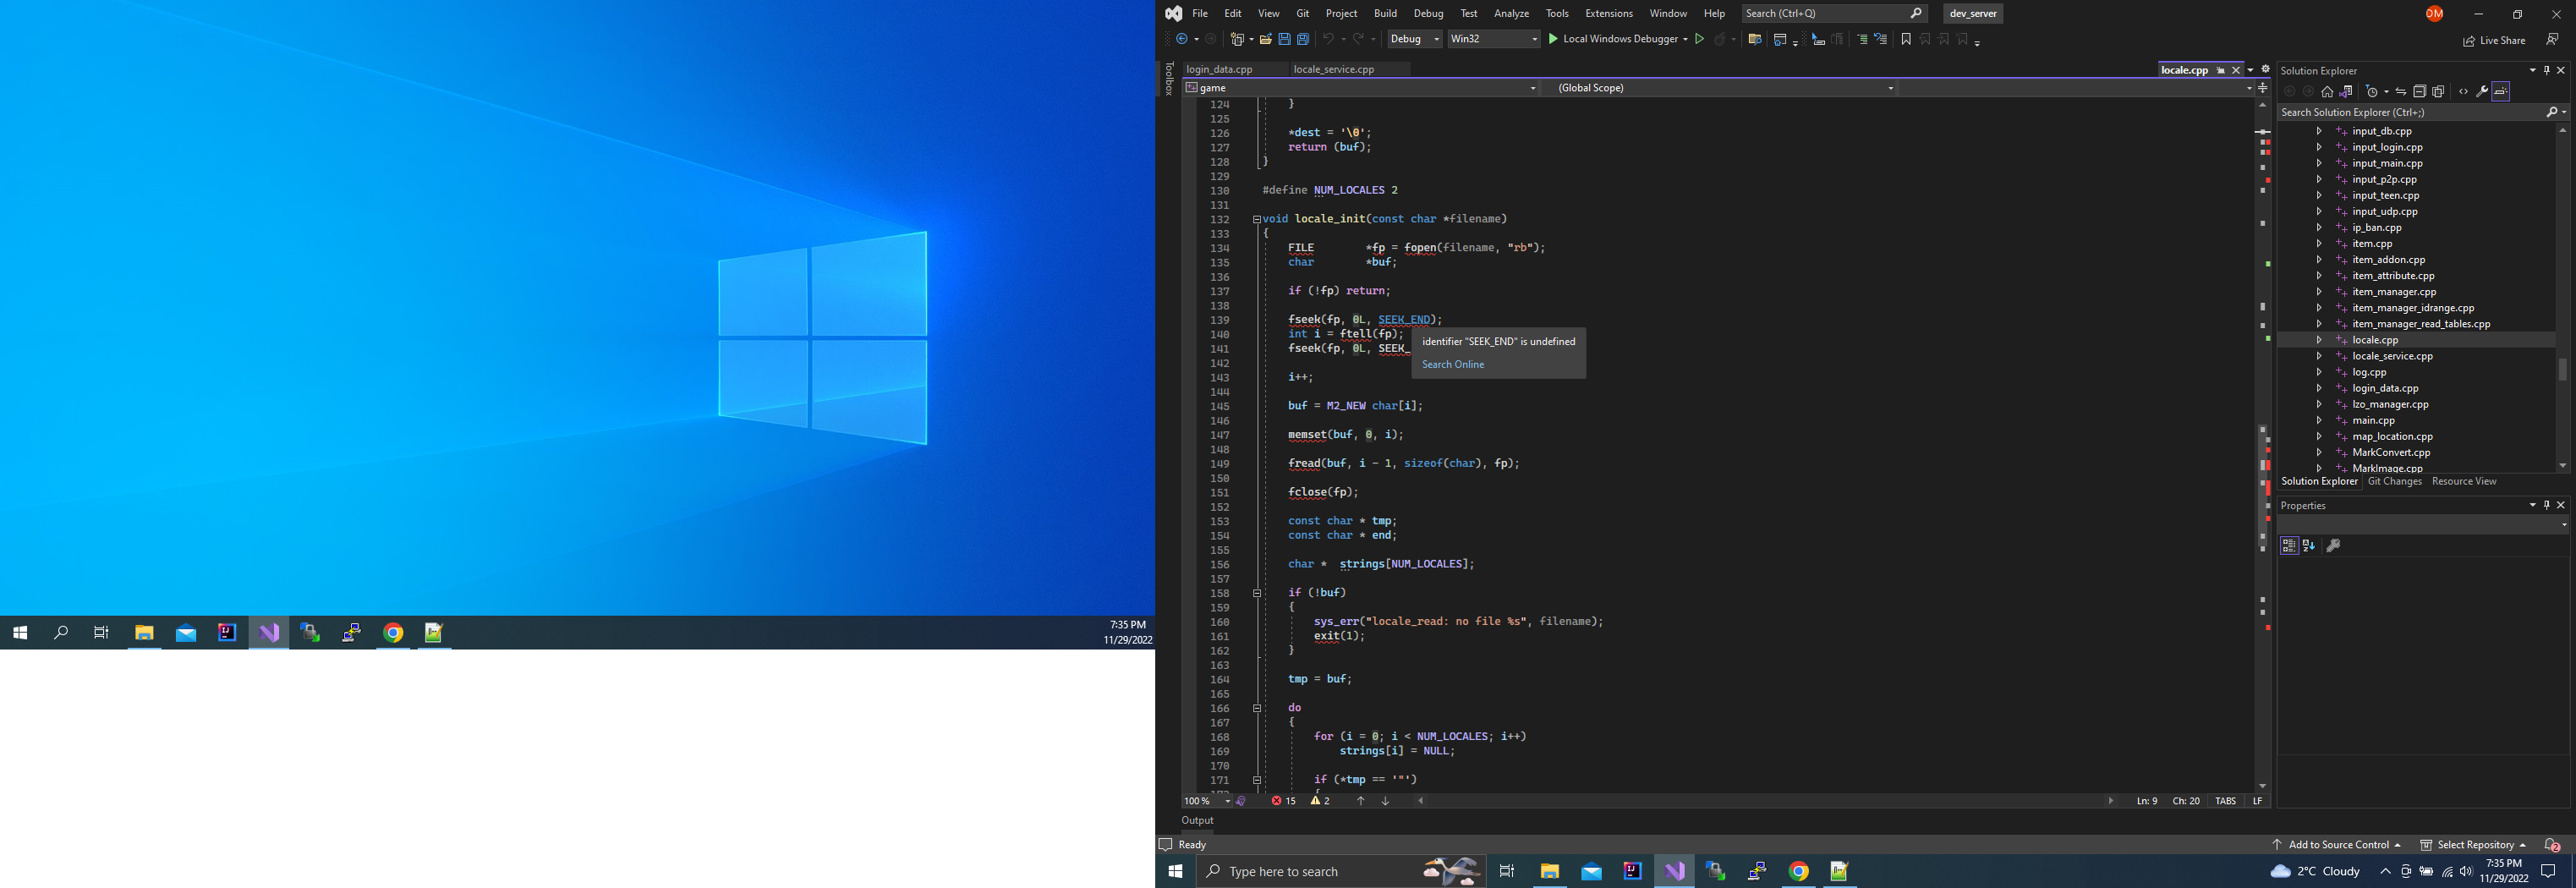Expand the main.cpp node in Solution Explorer

point(2319,420)
